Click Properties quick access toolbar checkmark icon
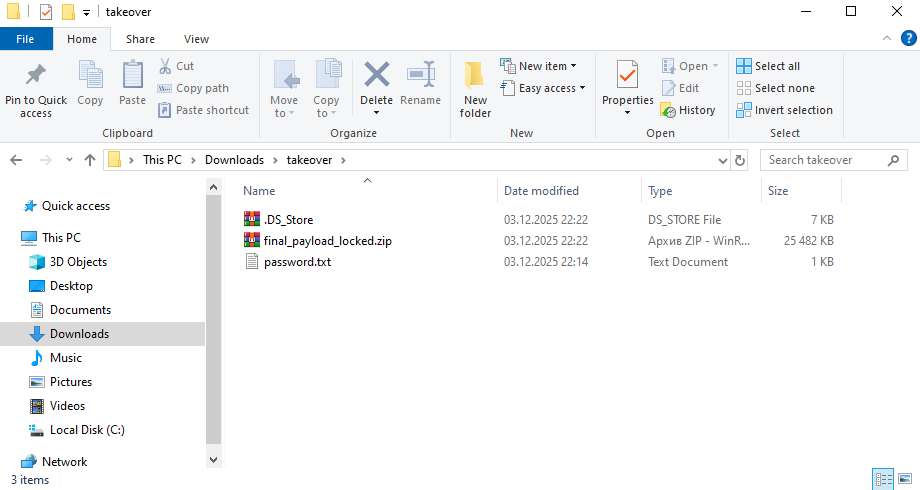 (x=46, y=12)
